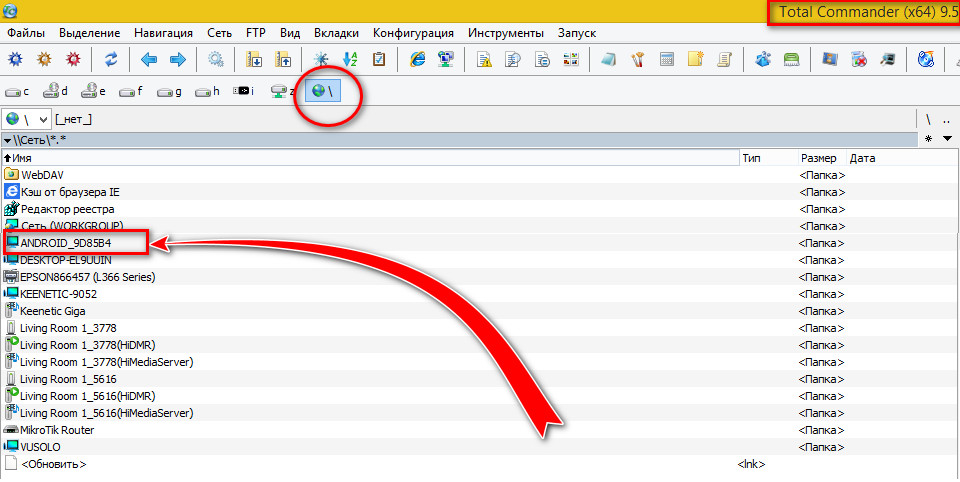Switch to drive e
This screenshot has width=960, height=482.
93,92
